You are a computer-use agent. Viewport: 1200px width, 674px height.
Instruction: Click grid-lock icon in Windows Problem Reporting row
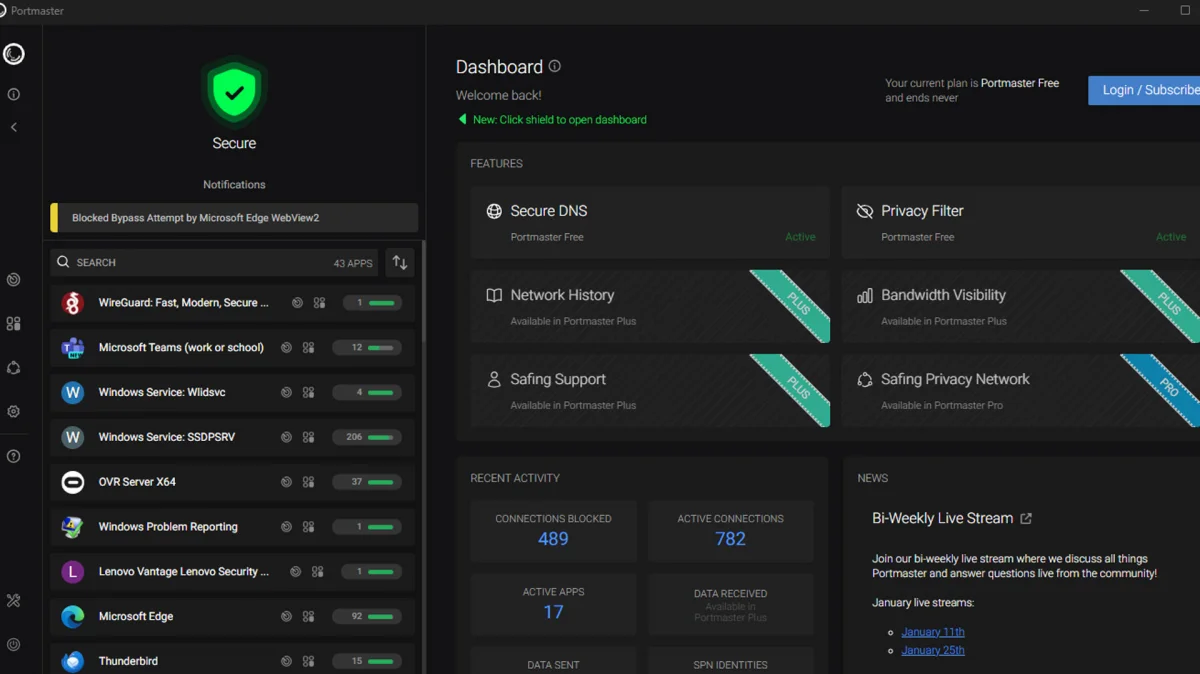[308, 527]
